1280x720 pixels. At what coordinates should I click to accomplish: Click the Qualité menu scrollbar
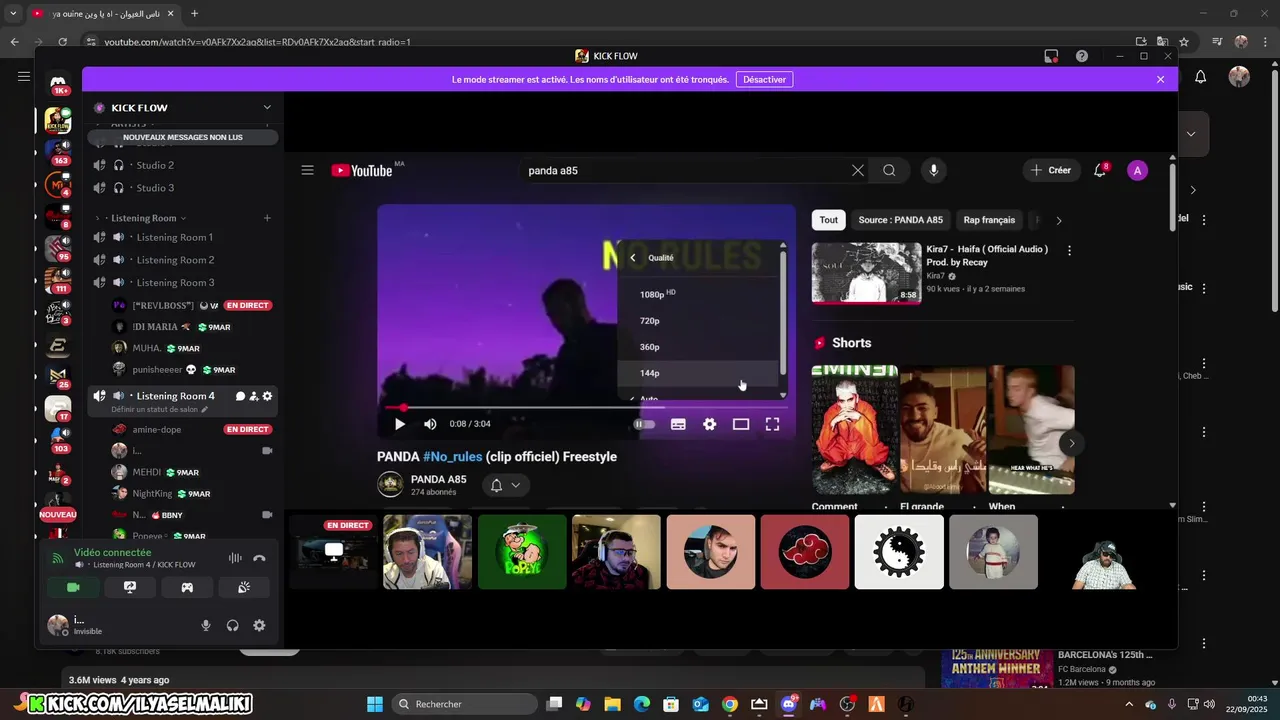click(783, 310)
